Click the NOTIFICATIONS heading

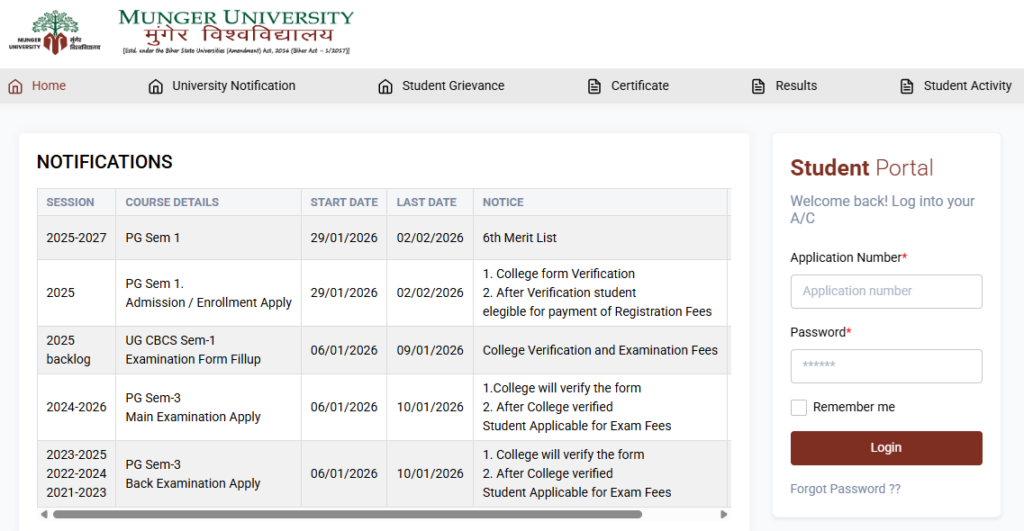point(104,162)
